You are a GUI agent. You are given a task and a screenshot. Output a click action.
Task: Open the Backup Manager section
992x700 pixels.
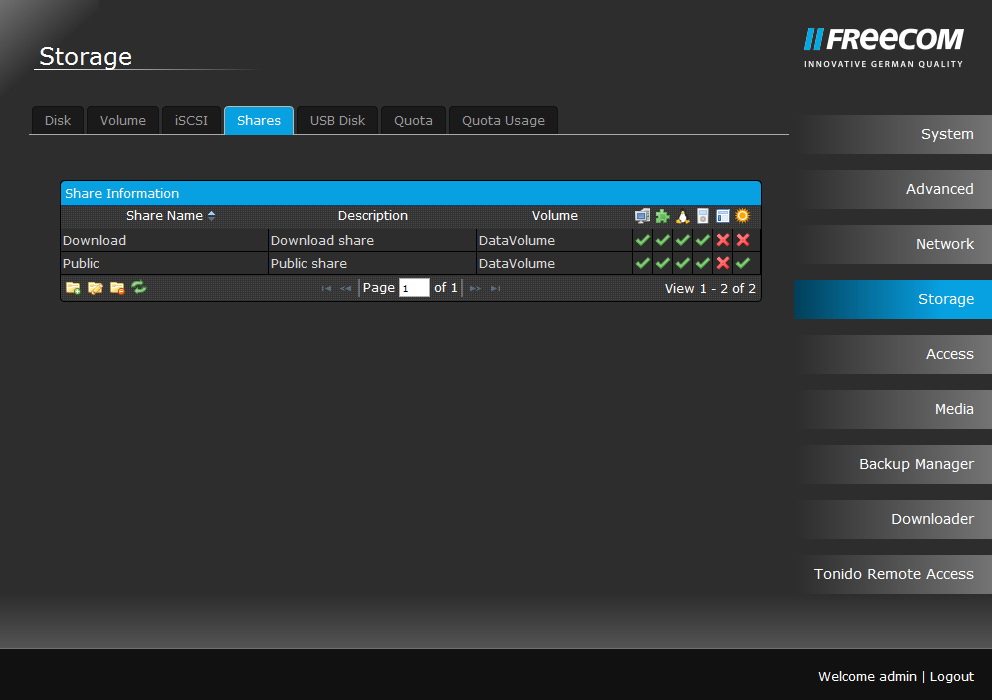[916, 464]
